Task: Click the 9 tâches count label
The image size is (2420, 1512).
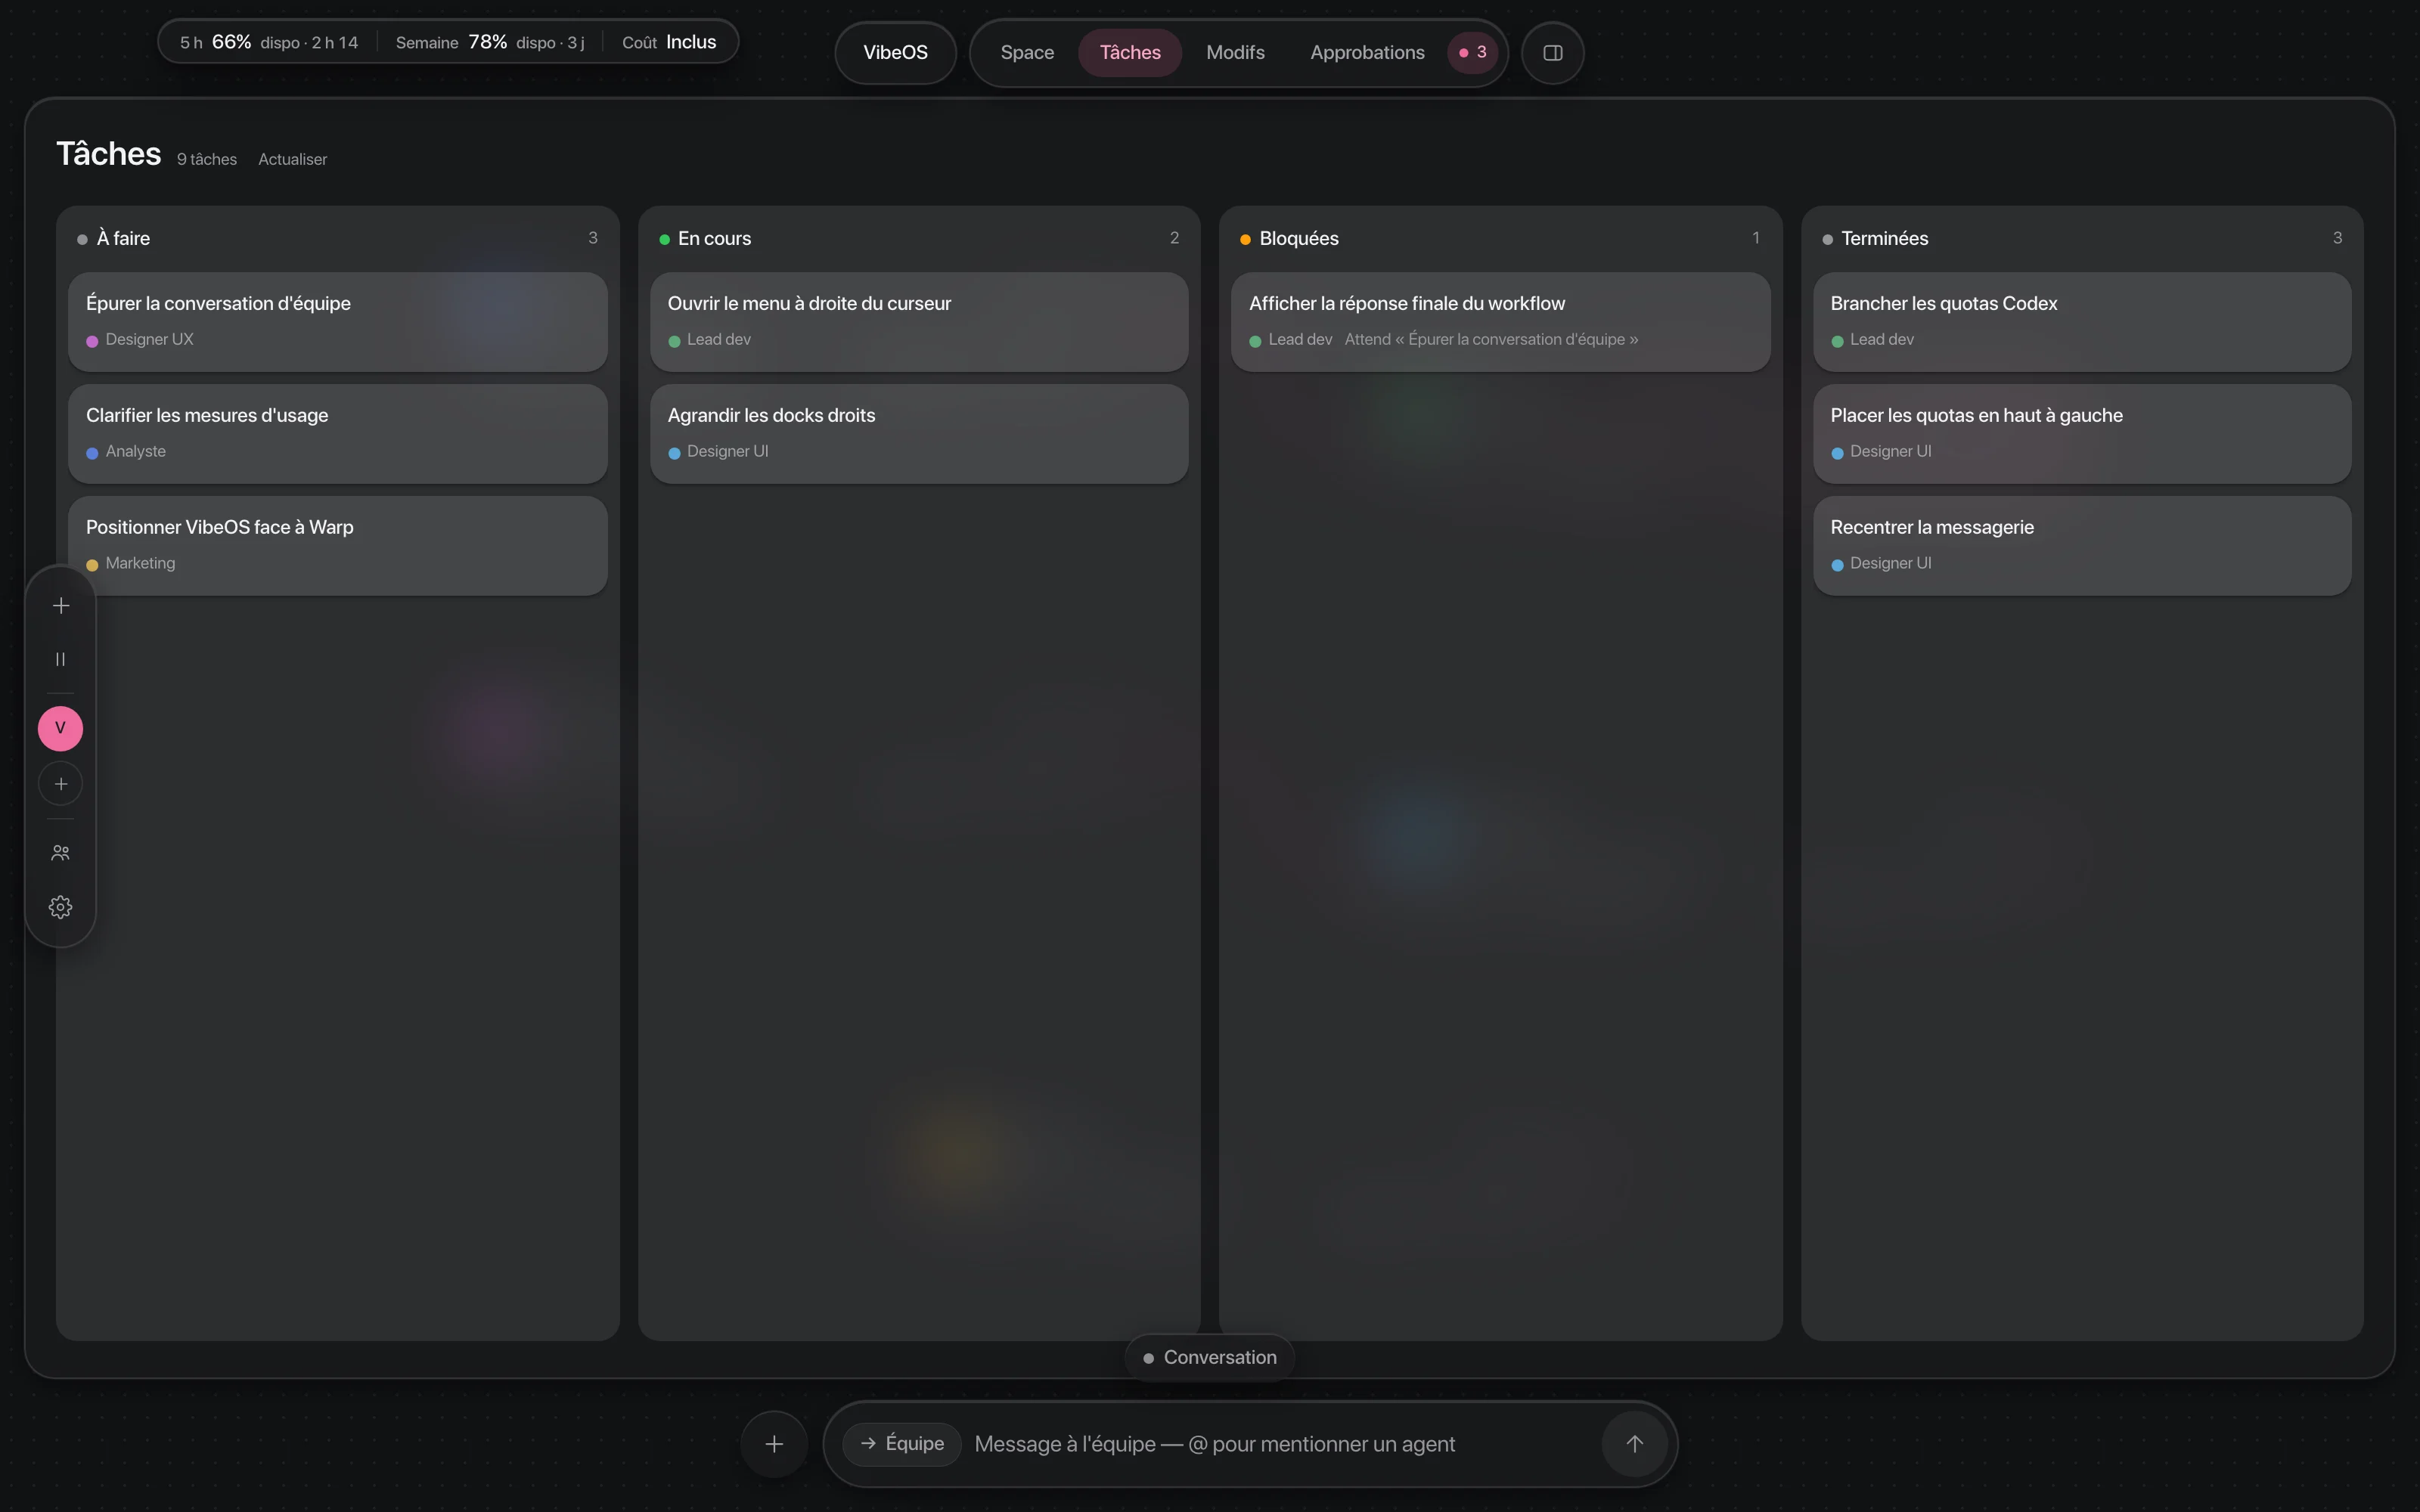Action: pyautogui.click(x=207, y=159)
